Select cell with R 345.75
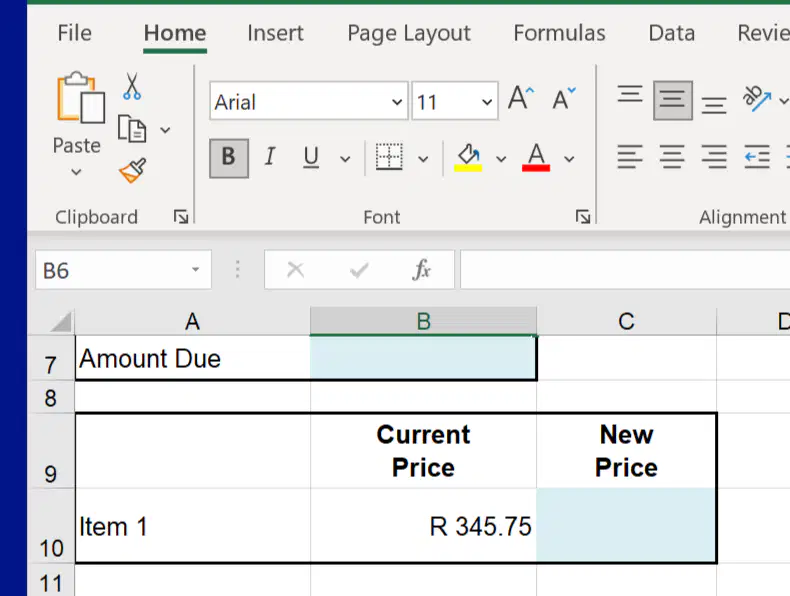Viewport: 790px width, 596px height. click(423, 525)
